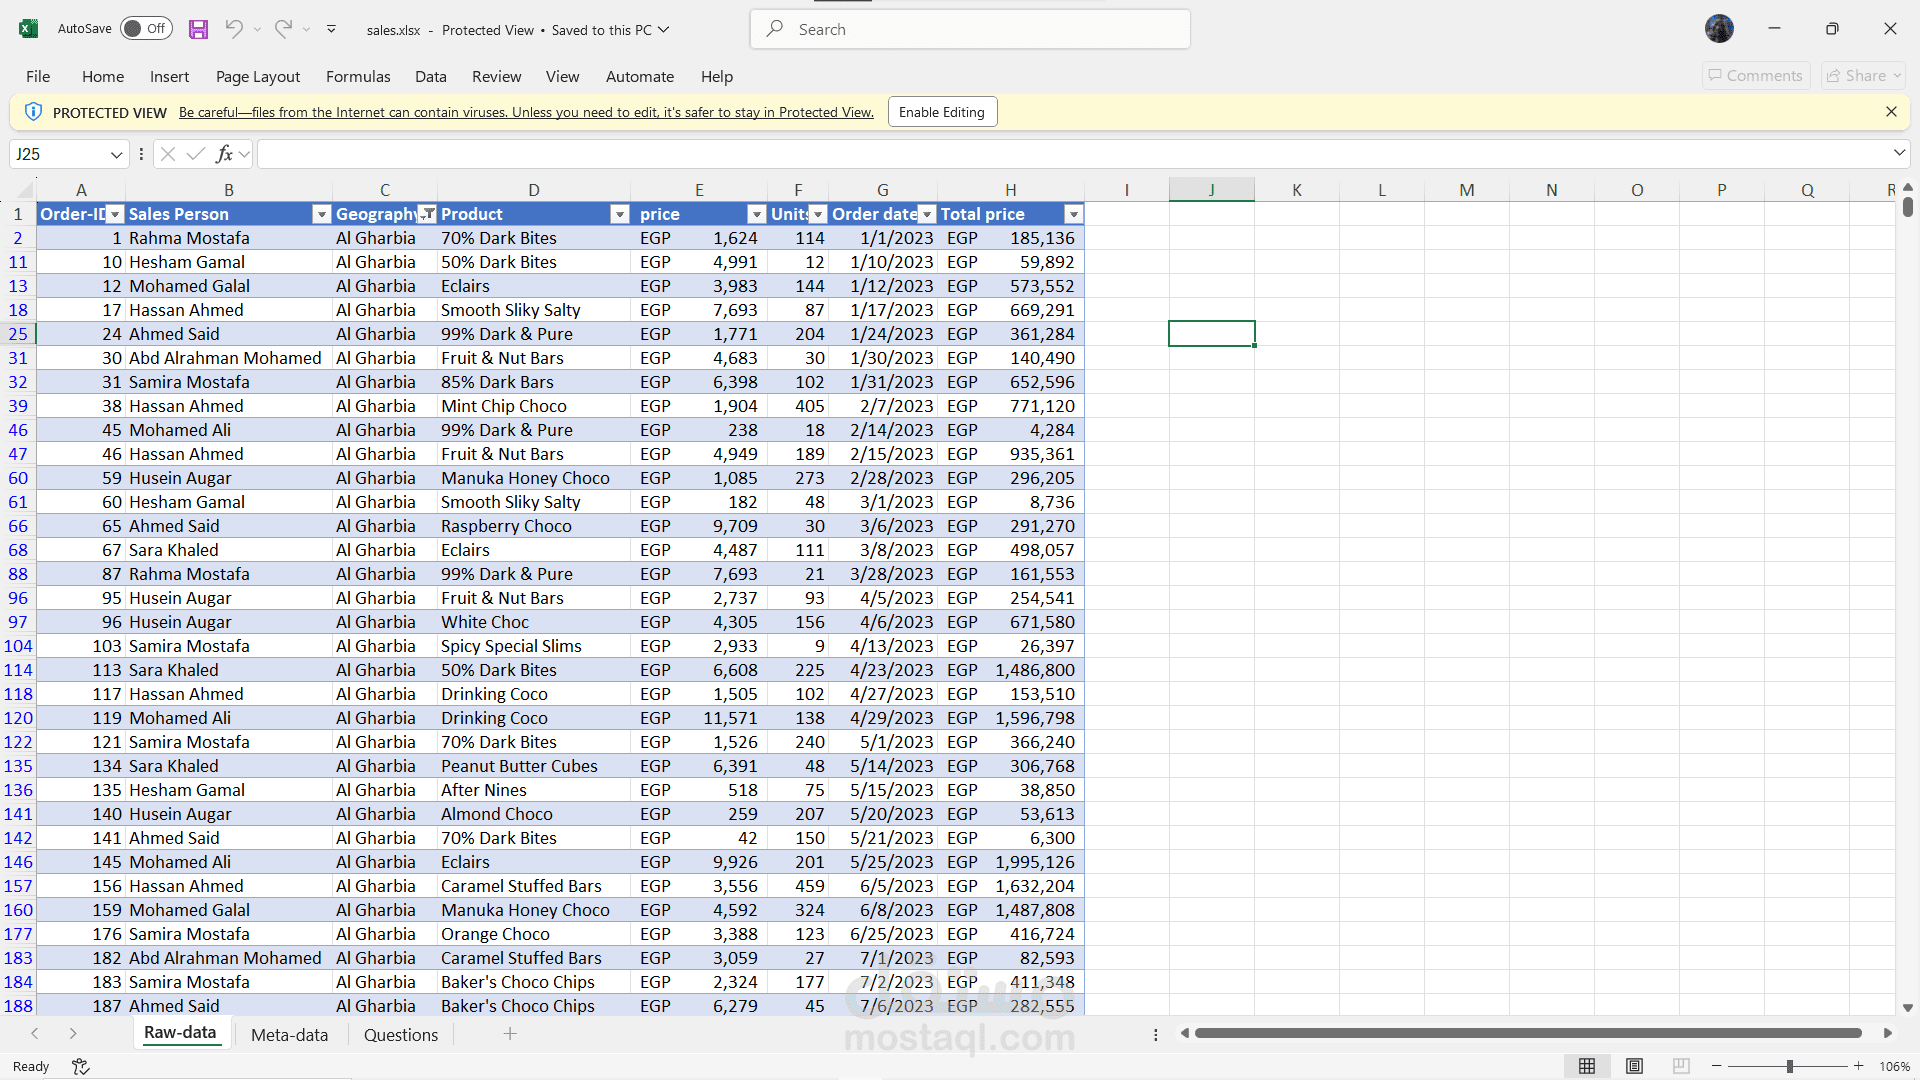Toggle AutoSave on
The image size is (1920, 1080).
coord(146,28)
